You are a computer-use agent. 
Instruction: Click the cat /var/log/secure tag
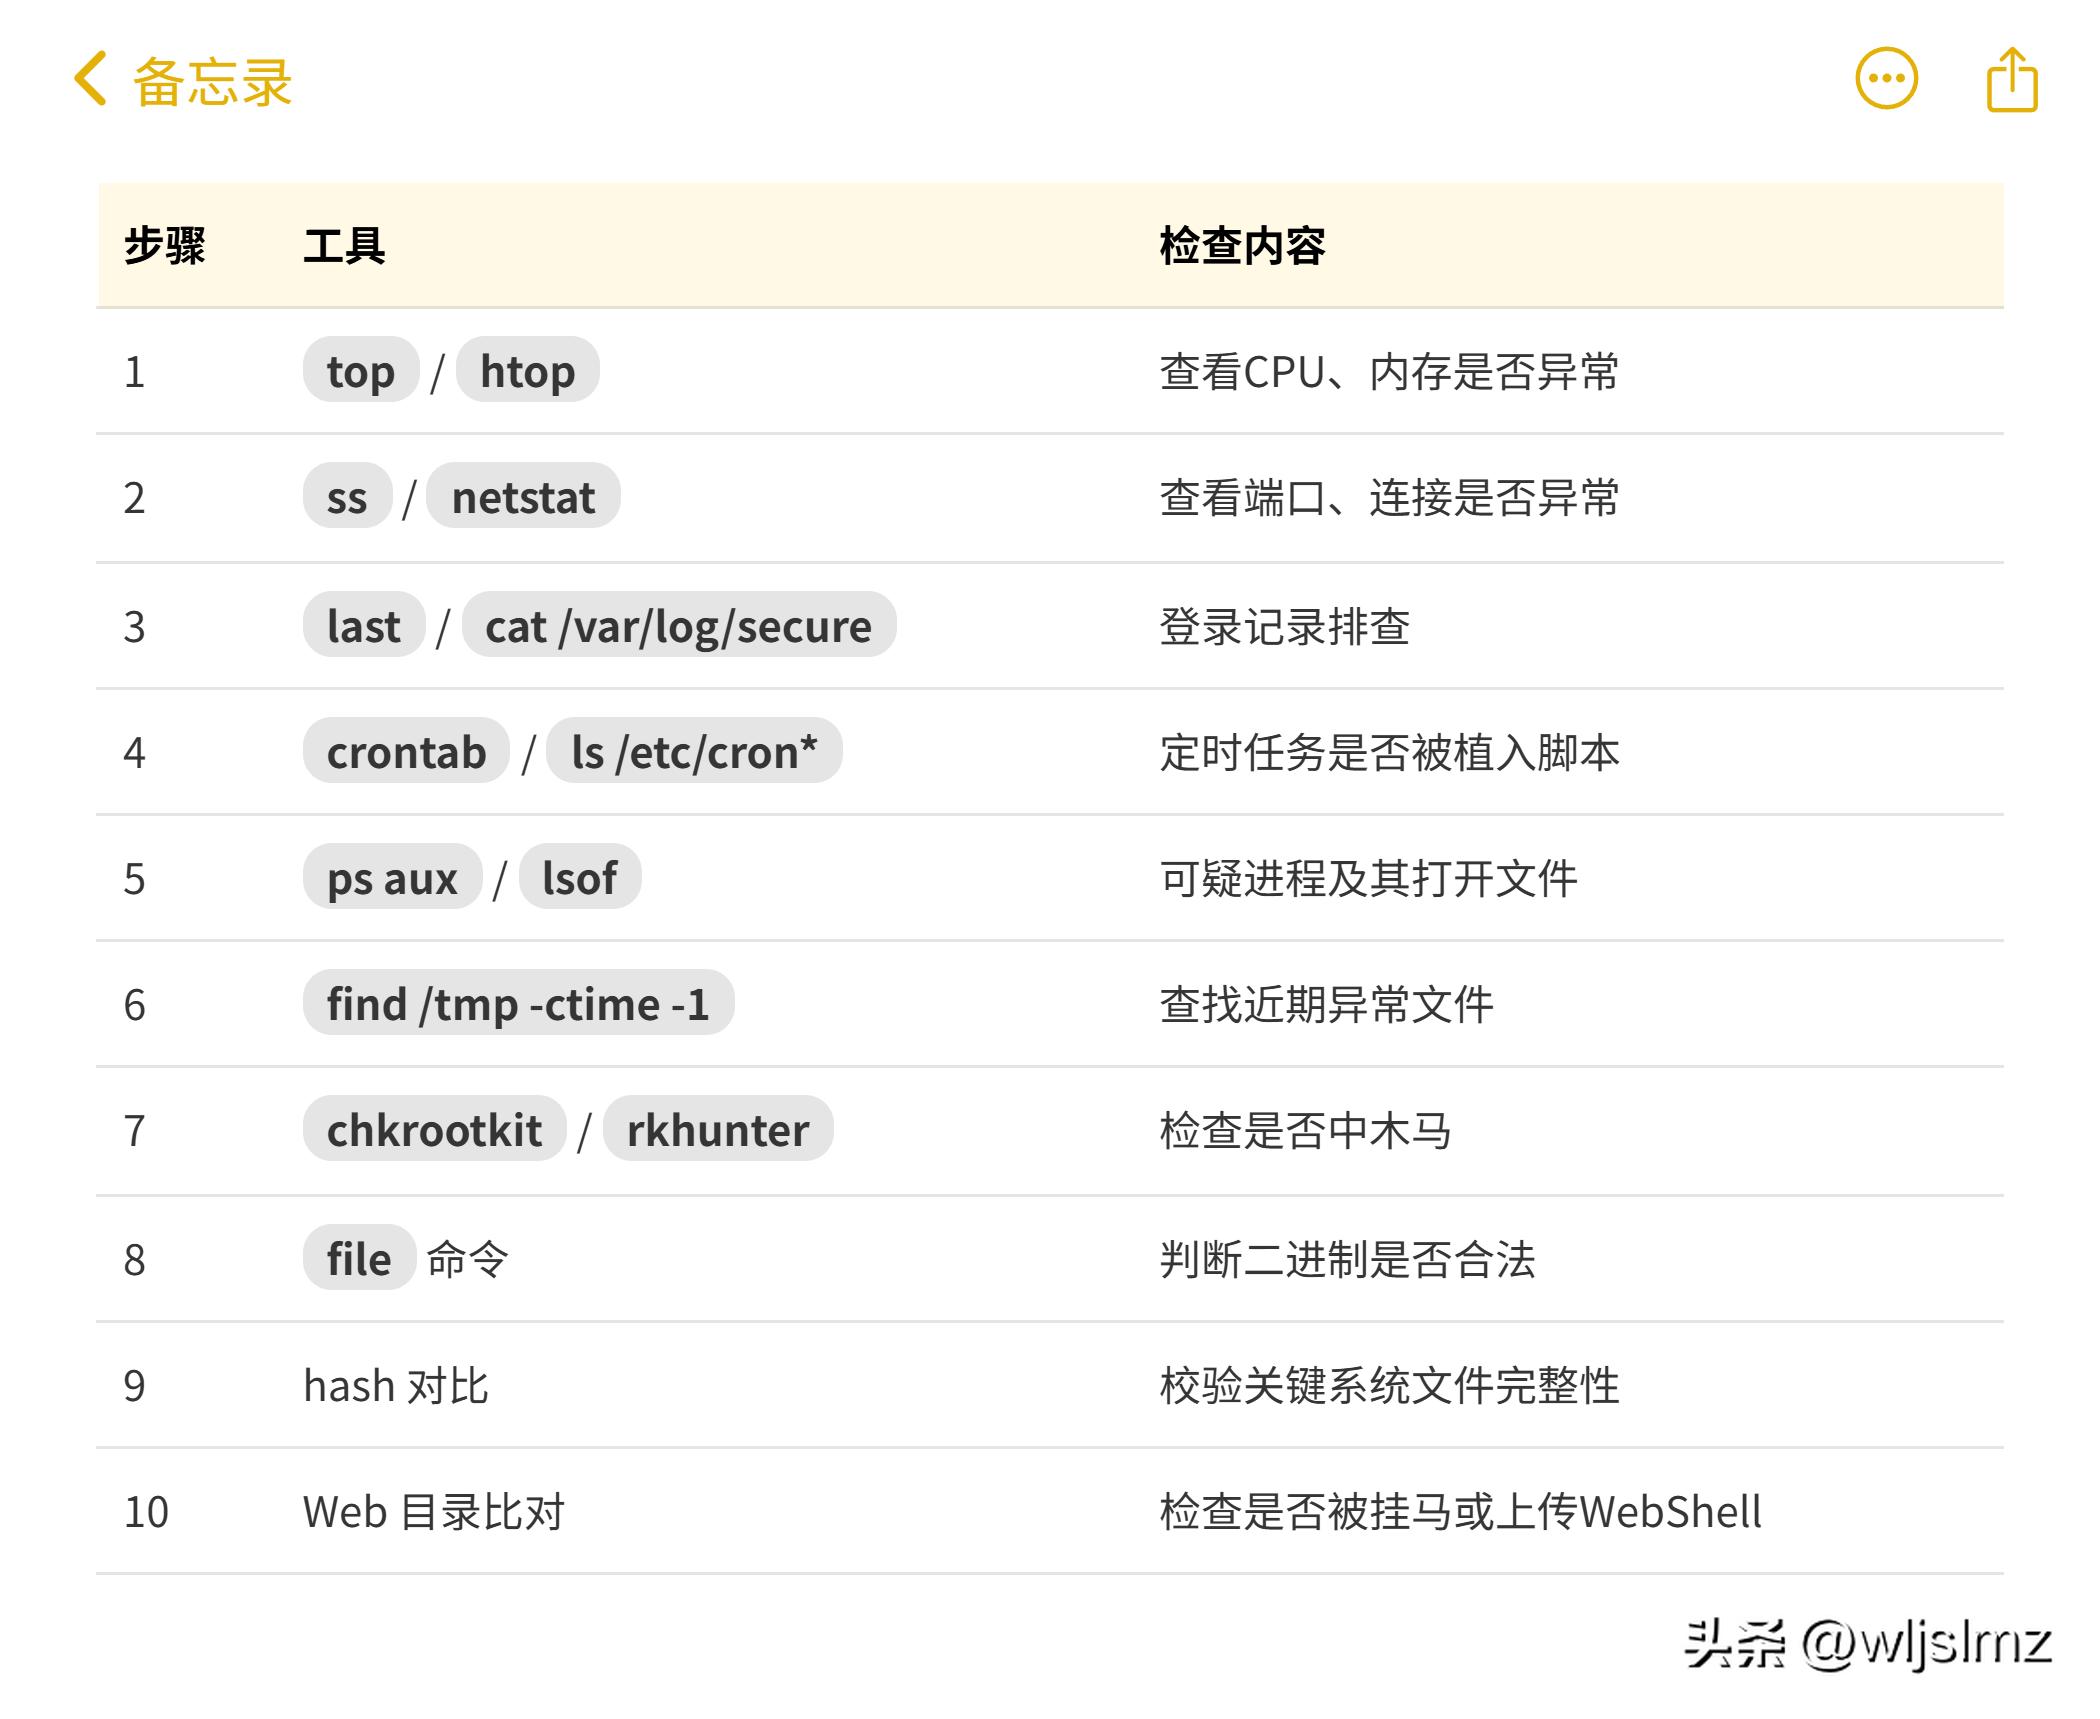(680, 625)
